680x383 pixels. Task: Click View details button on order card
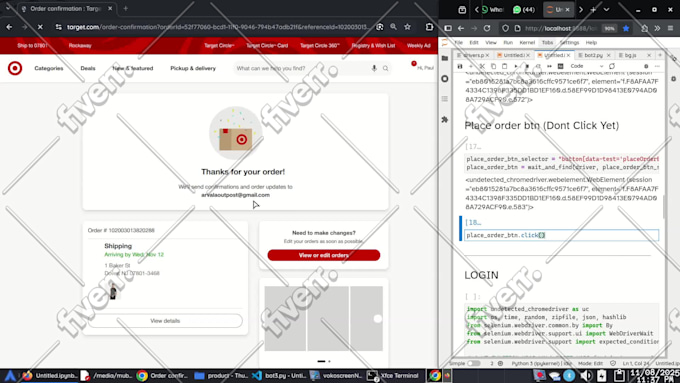point(165,321)
